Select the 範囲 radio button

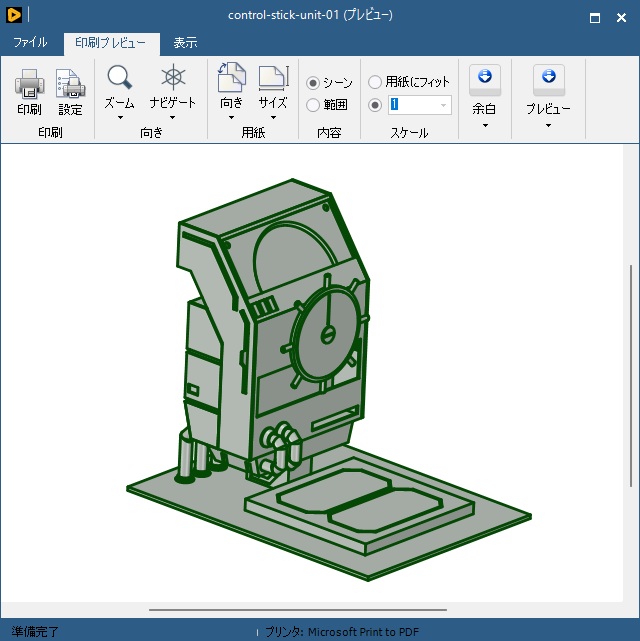pyautogui.click(x=313, y=105)
